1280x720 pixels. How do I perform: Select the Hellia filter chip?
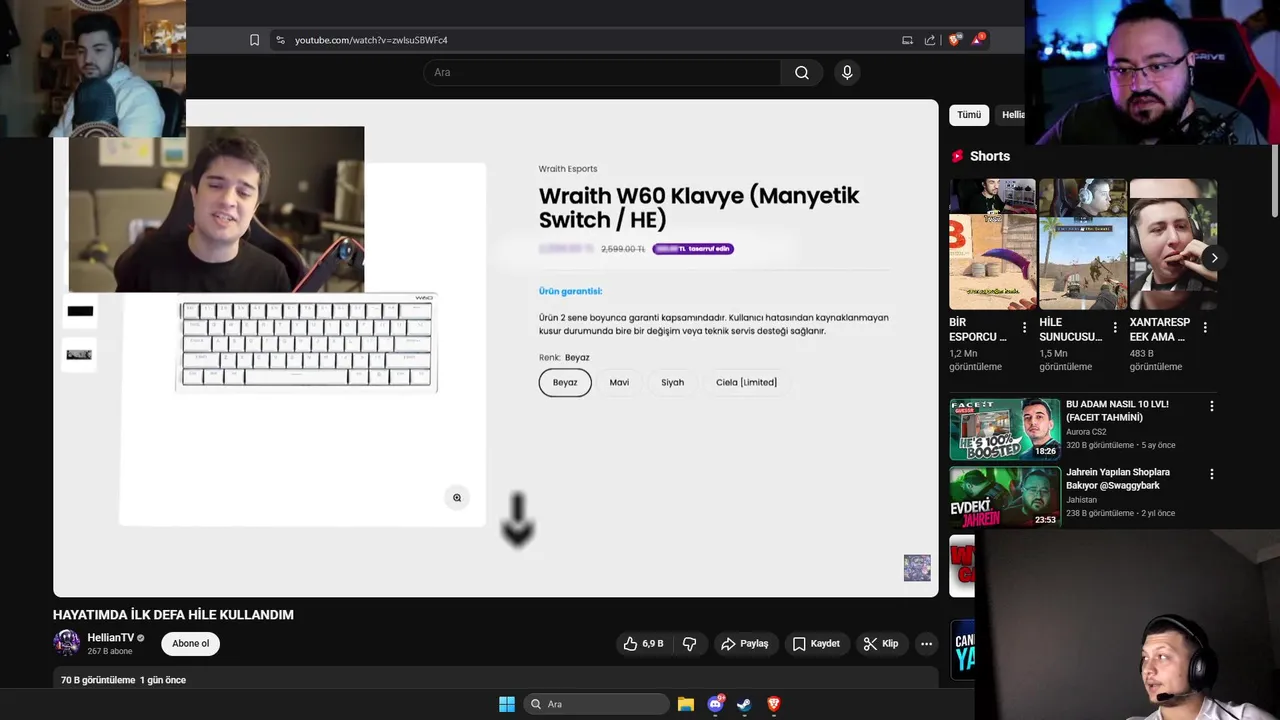click(x=1012, y=115)
